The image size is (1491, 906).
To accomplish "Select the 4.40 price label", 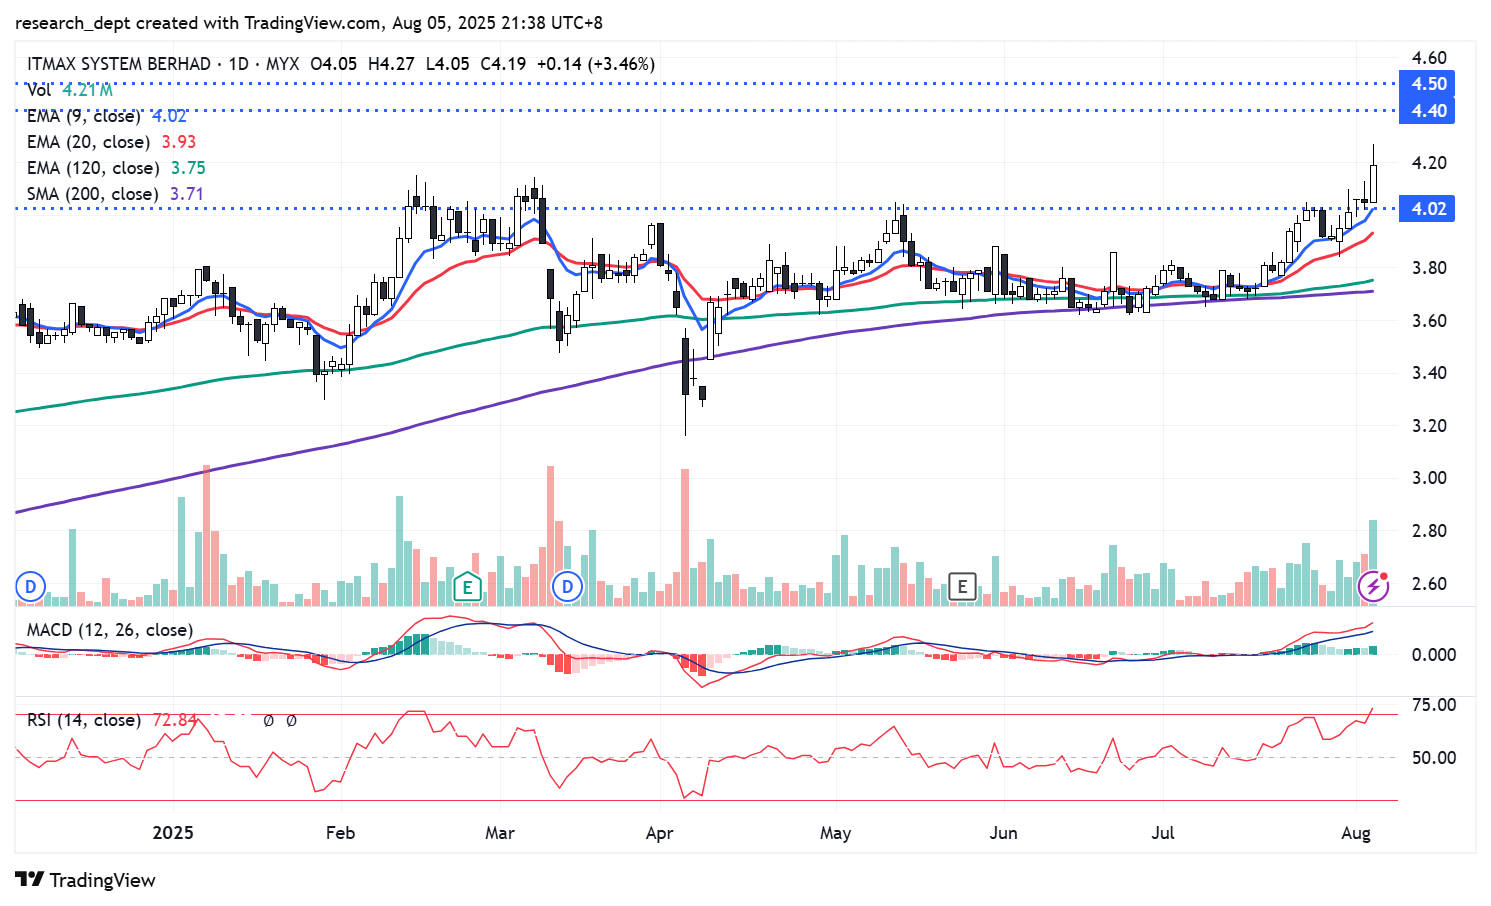I will tap(1428, 111).
